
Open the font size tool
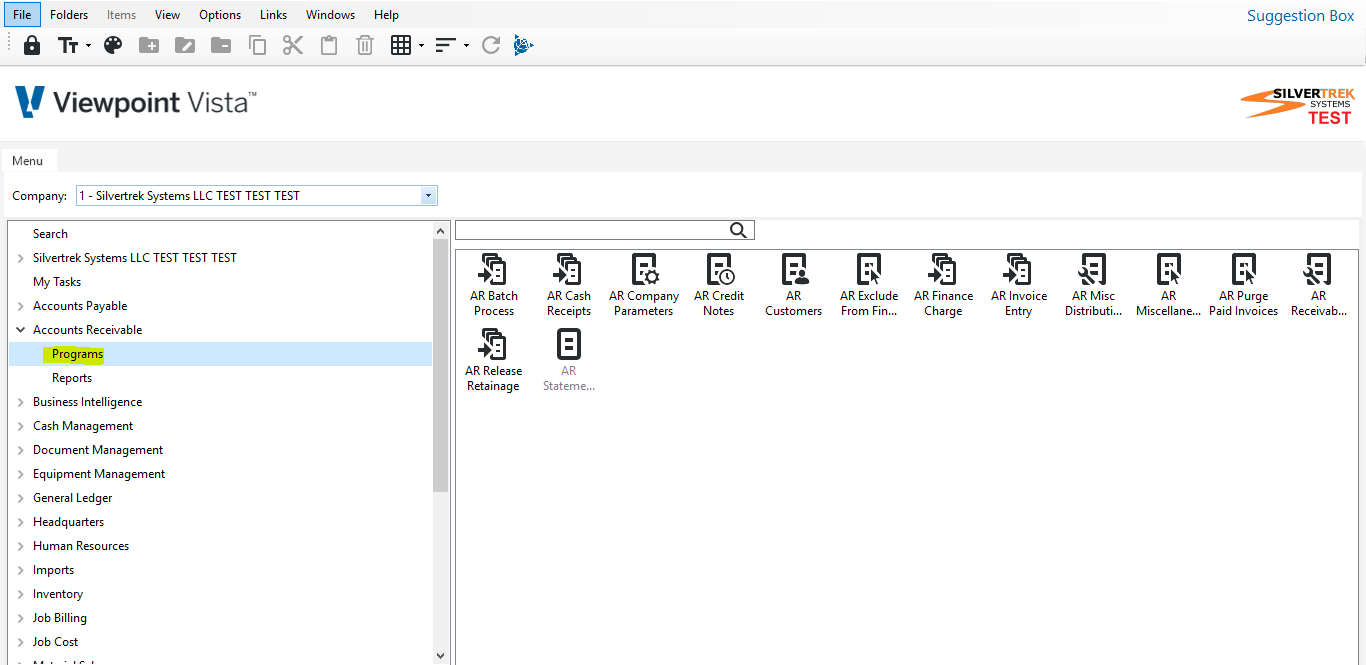(x=68, y=45)
